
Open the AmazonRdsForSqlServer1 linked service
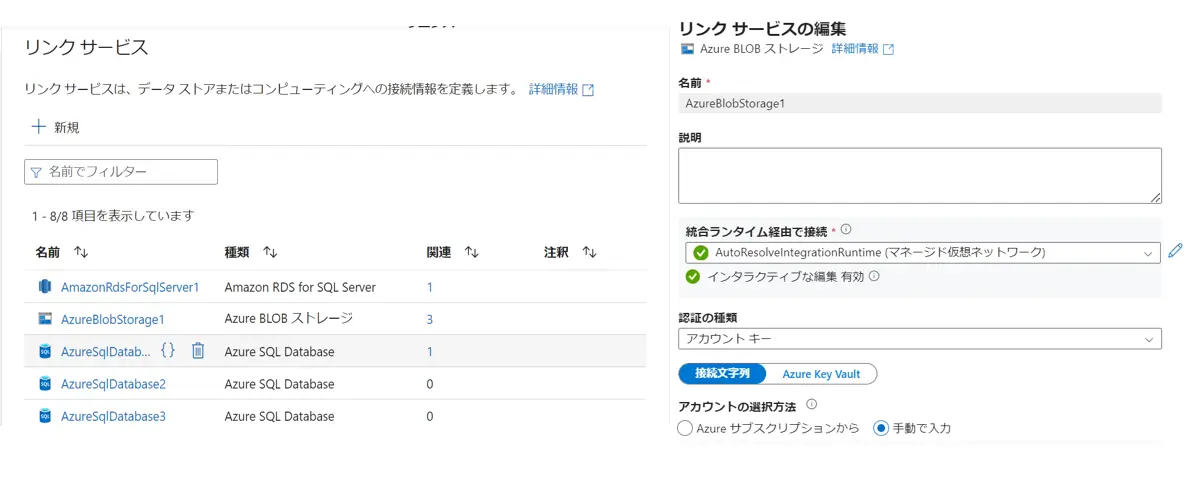(x=129, y=287)
